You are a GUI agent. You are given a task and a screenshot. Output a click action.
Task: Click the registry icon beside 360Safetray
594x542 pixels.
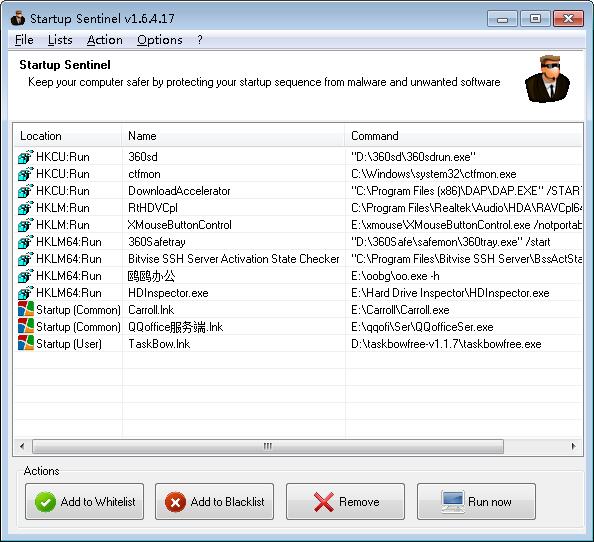(26, 242)
